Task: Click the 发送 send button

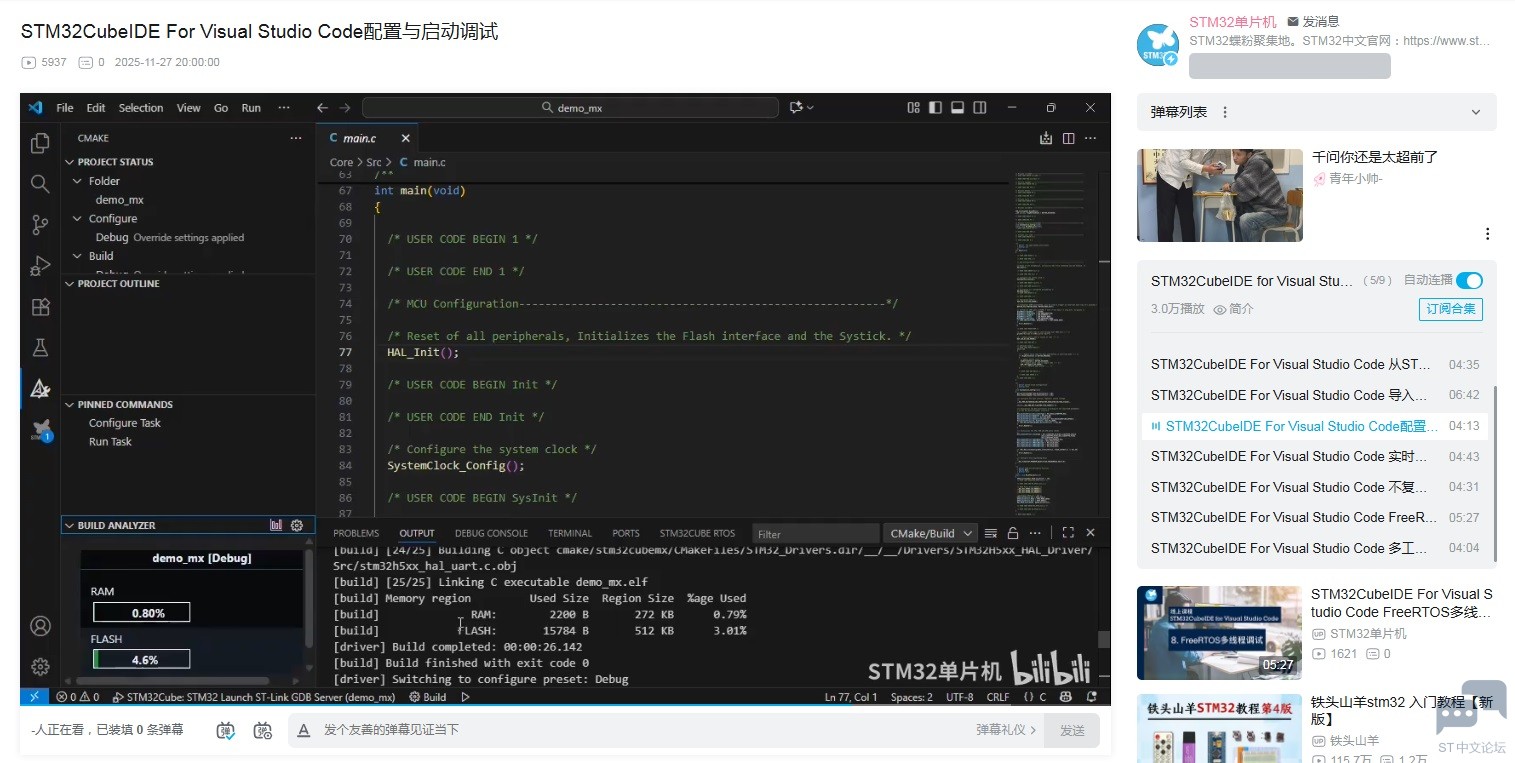Action: pos(1072,730)
